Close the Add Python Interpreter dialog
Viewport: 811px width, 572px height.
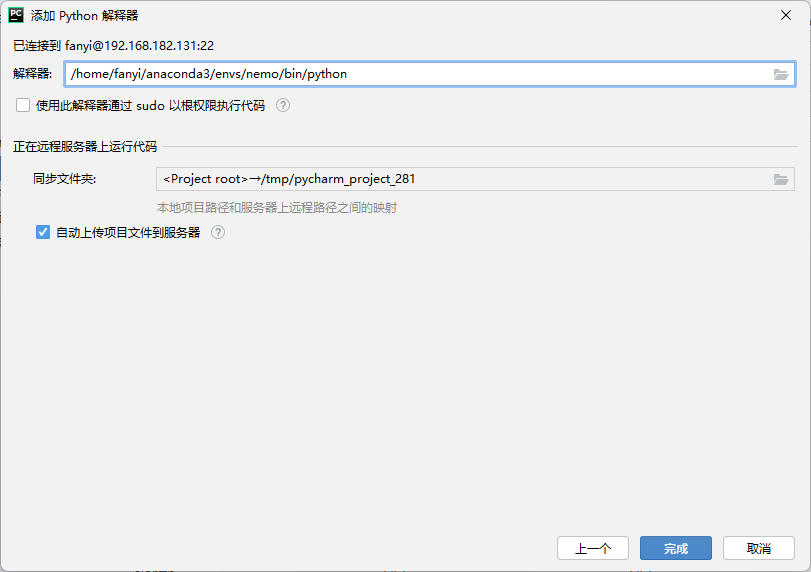tap(786, 16)
